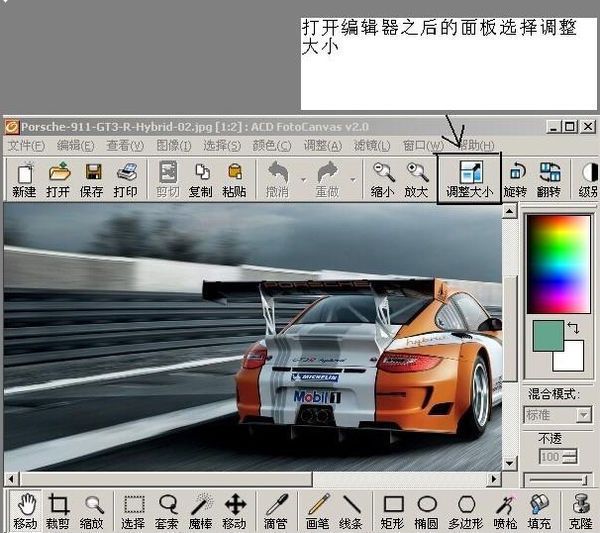Click the horizontal scrollbar thumb
Screen dimensions: 600x533
pos(166,479)
